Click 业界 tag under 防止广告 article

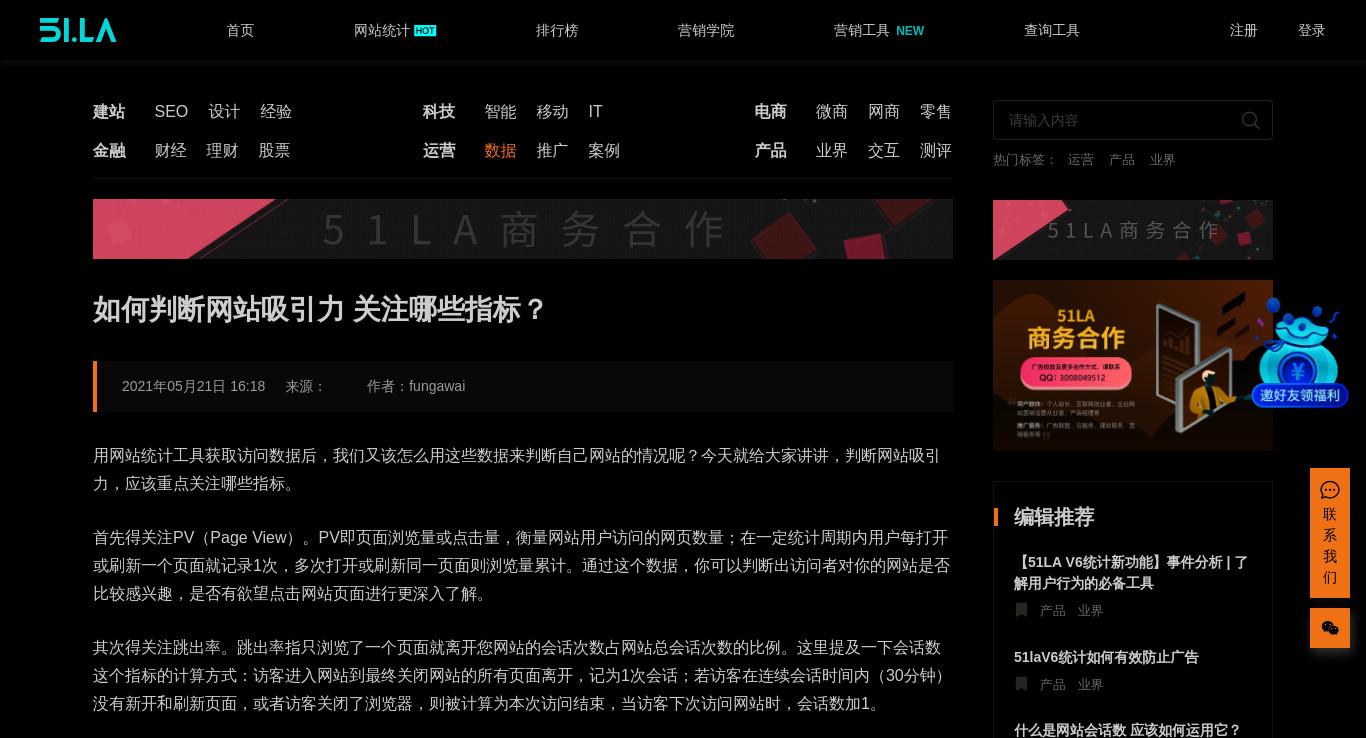click(1090, 685)
